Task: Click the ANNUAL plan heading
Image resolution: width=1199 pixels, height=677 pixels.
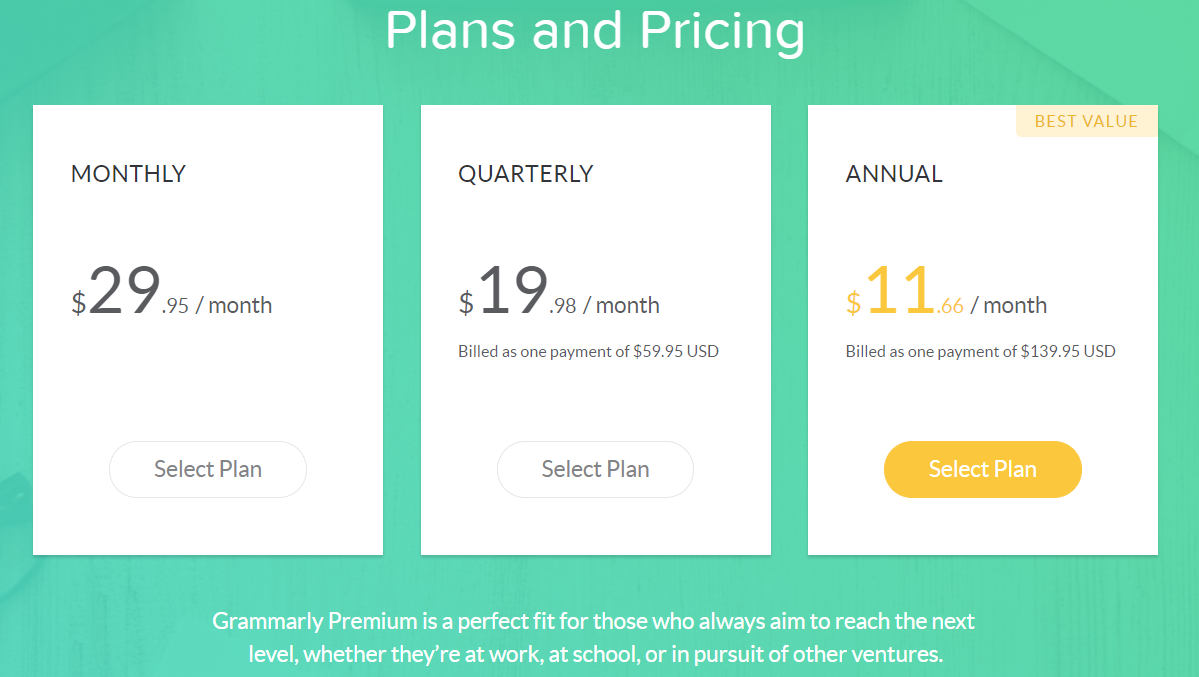Action: [x=894, y=174]
